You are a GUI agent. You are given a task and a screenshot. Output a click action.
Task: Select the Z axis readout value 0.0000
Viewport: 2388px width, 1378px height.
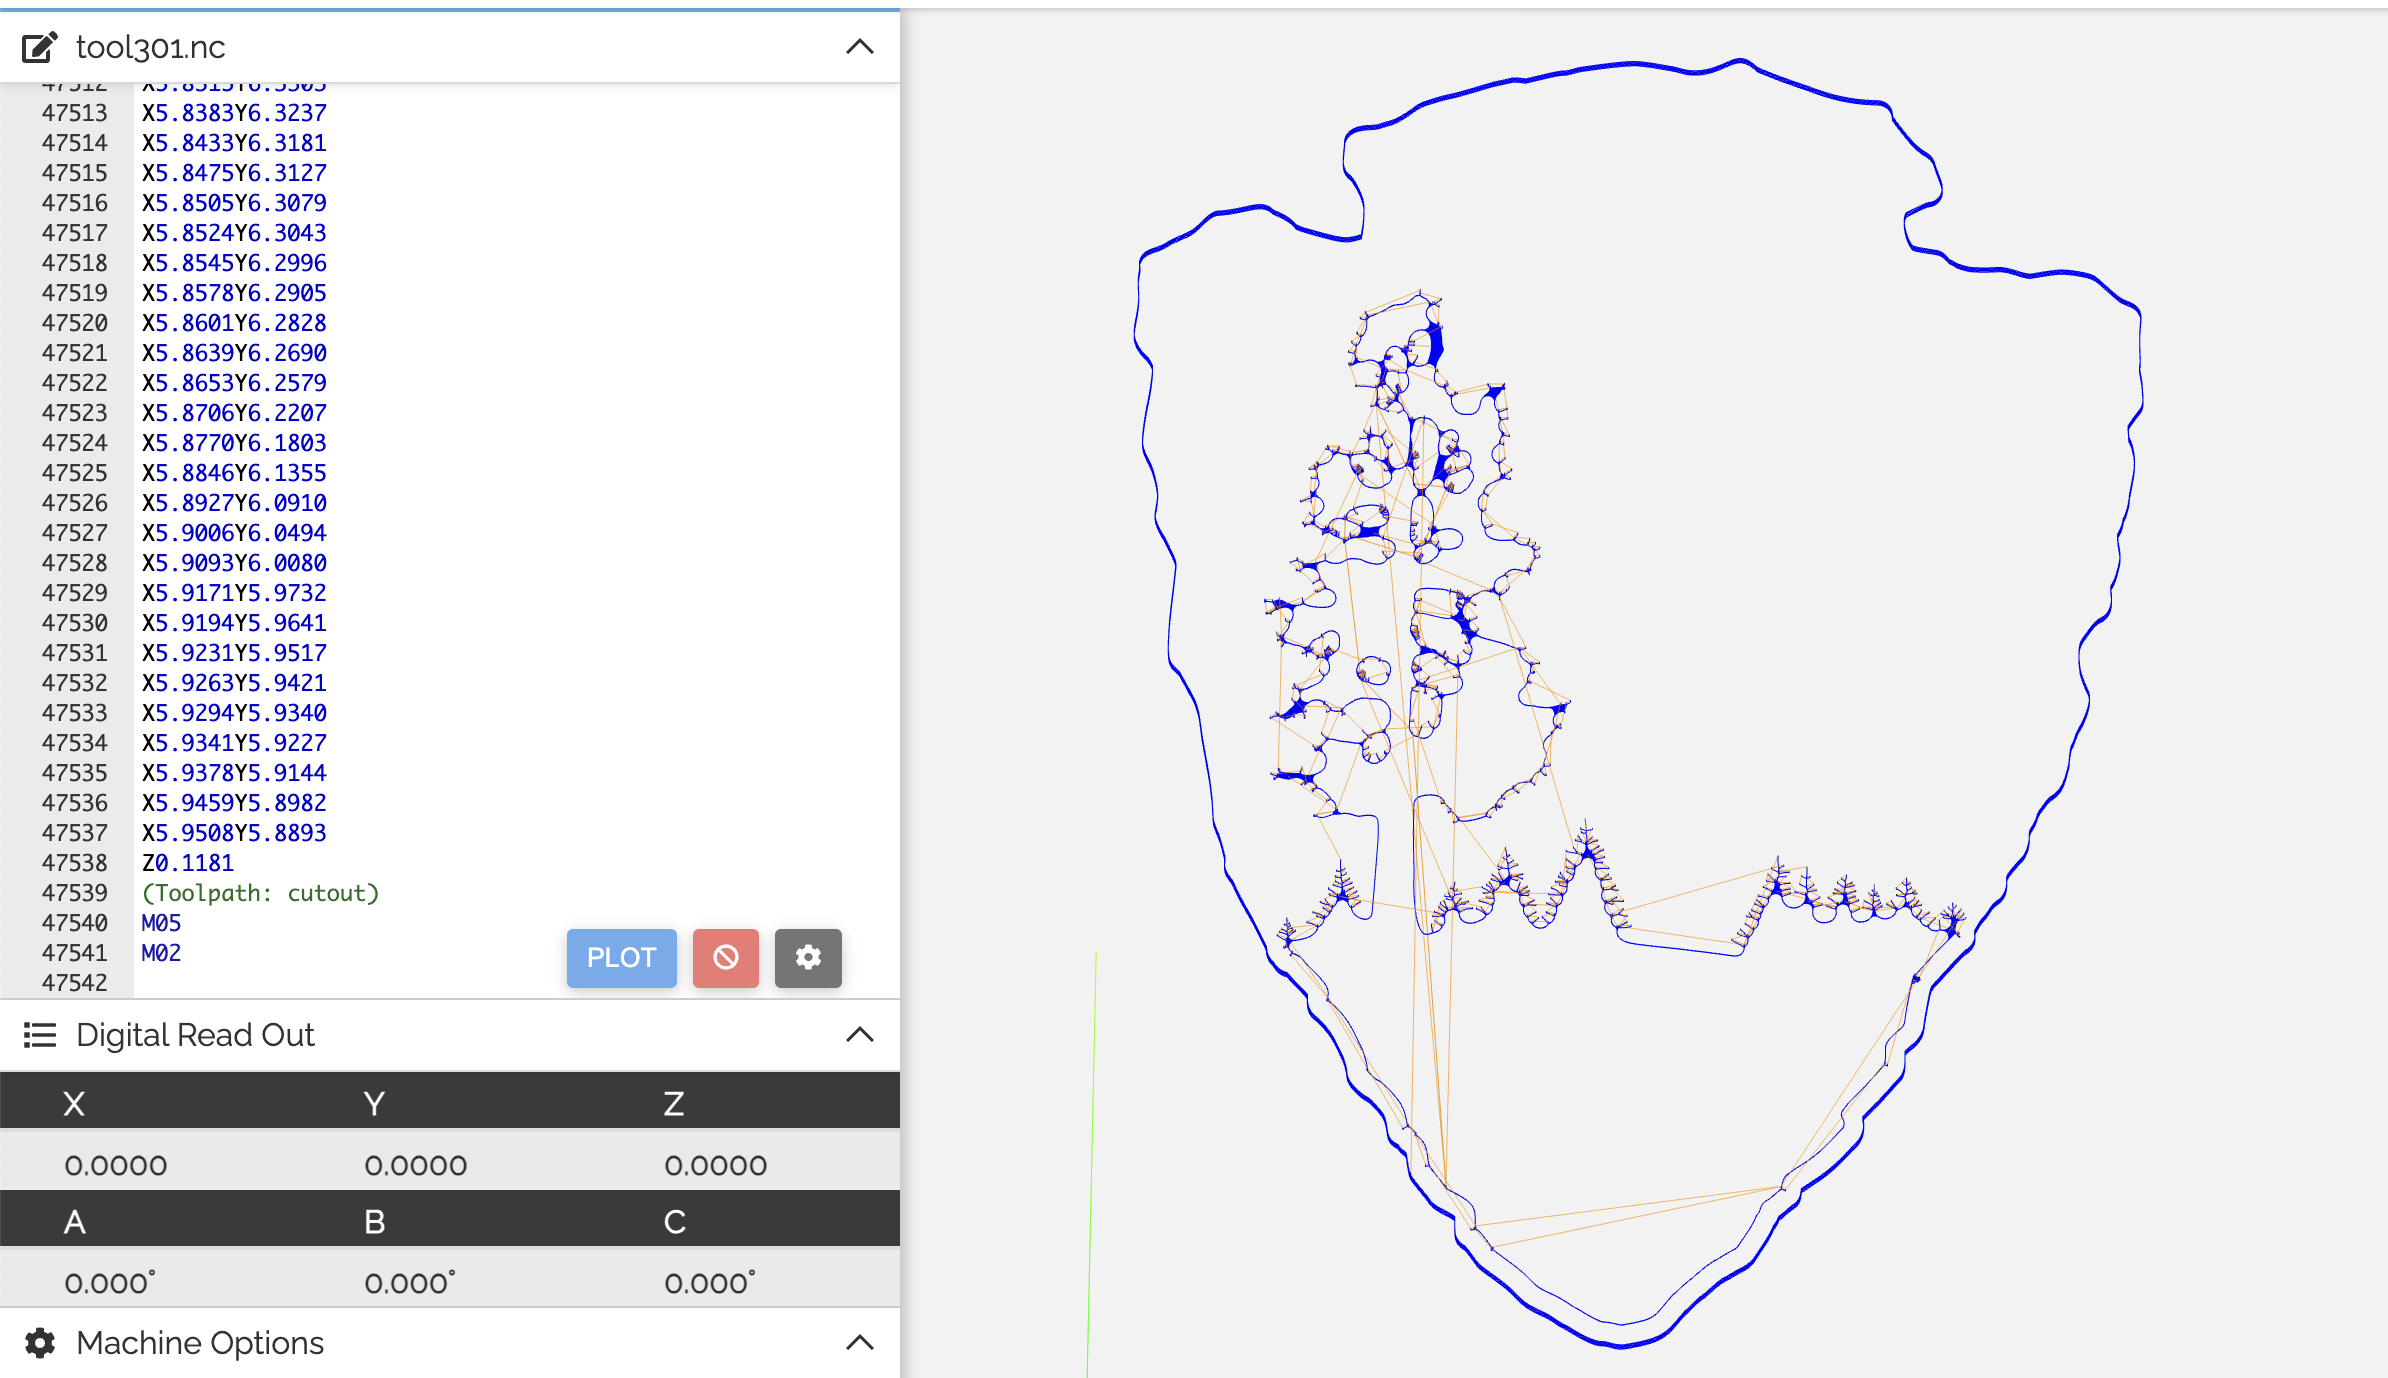(716, 1166)
